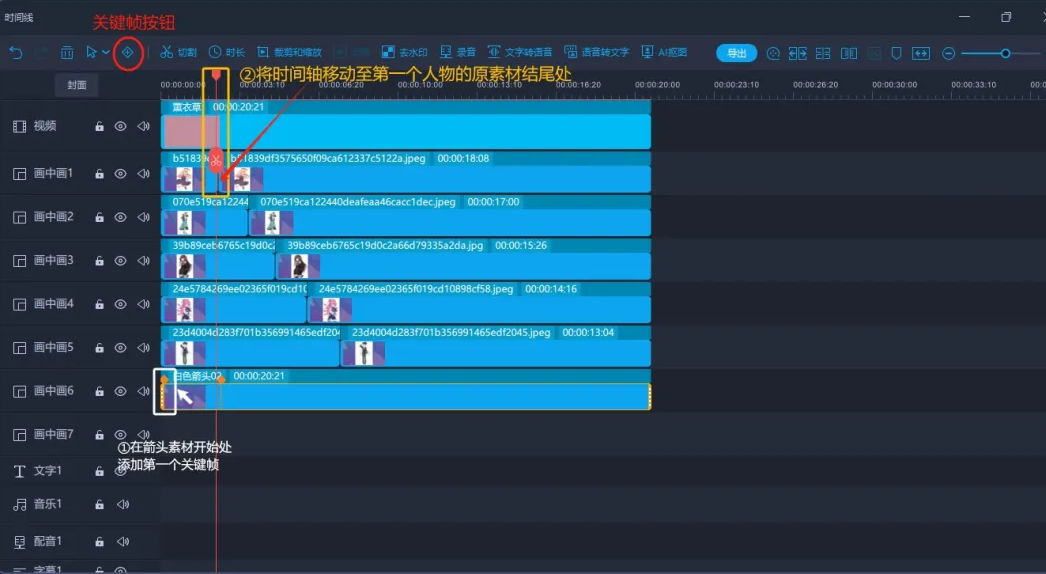
Task: Select clip 24e5784269ee...jpeg on 画中画4
Action: tap(480, 302)
